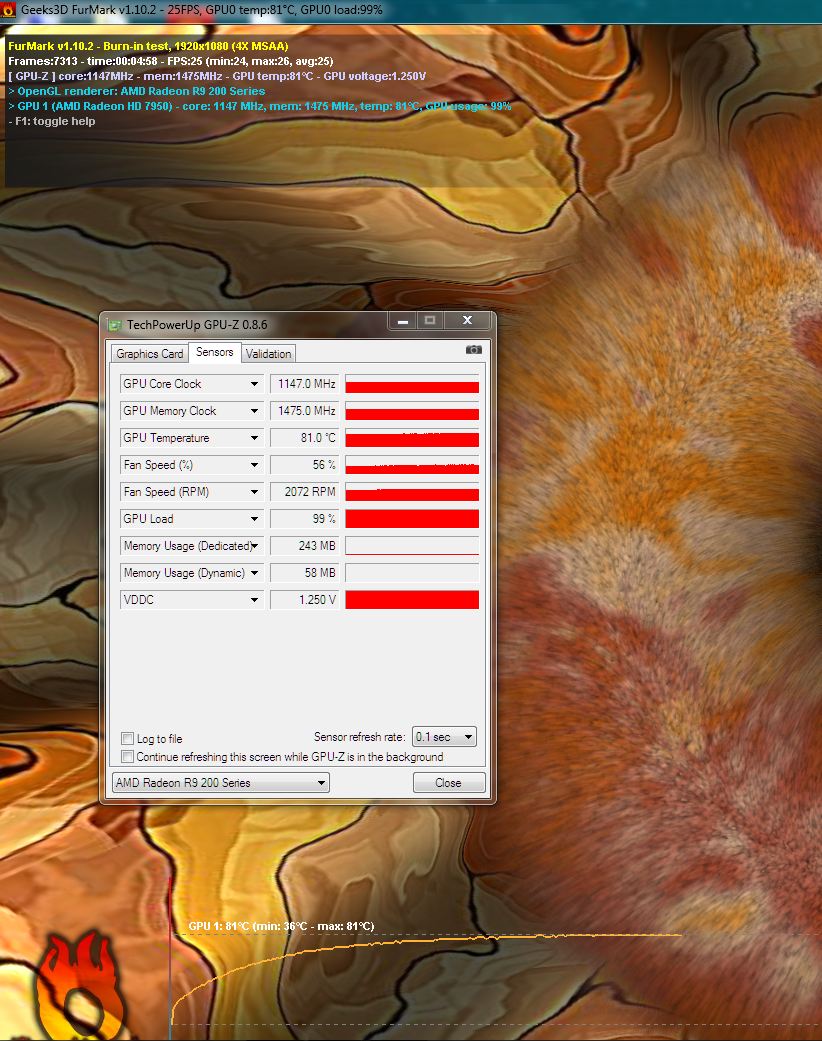Click the Fan Speed (RPM) history graph

[x=412, y=492]
